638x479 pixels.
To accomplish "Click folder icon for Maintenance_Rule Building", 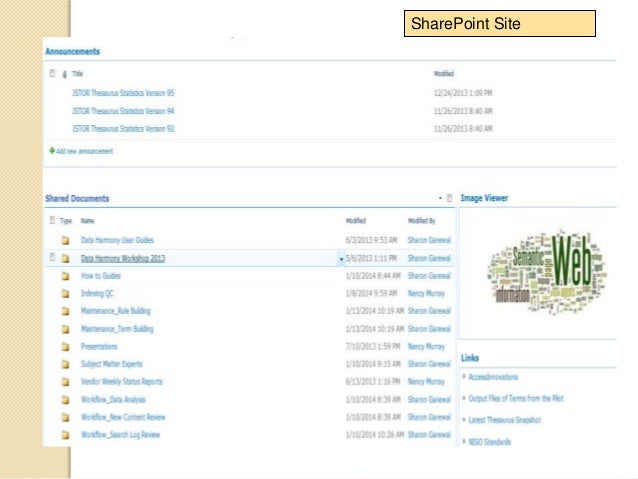I will point(66,311).
